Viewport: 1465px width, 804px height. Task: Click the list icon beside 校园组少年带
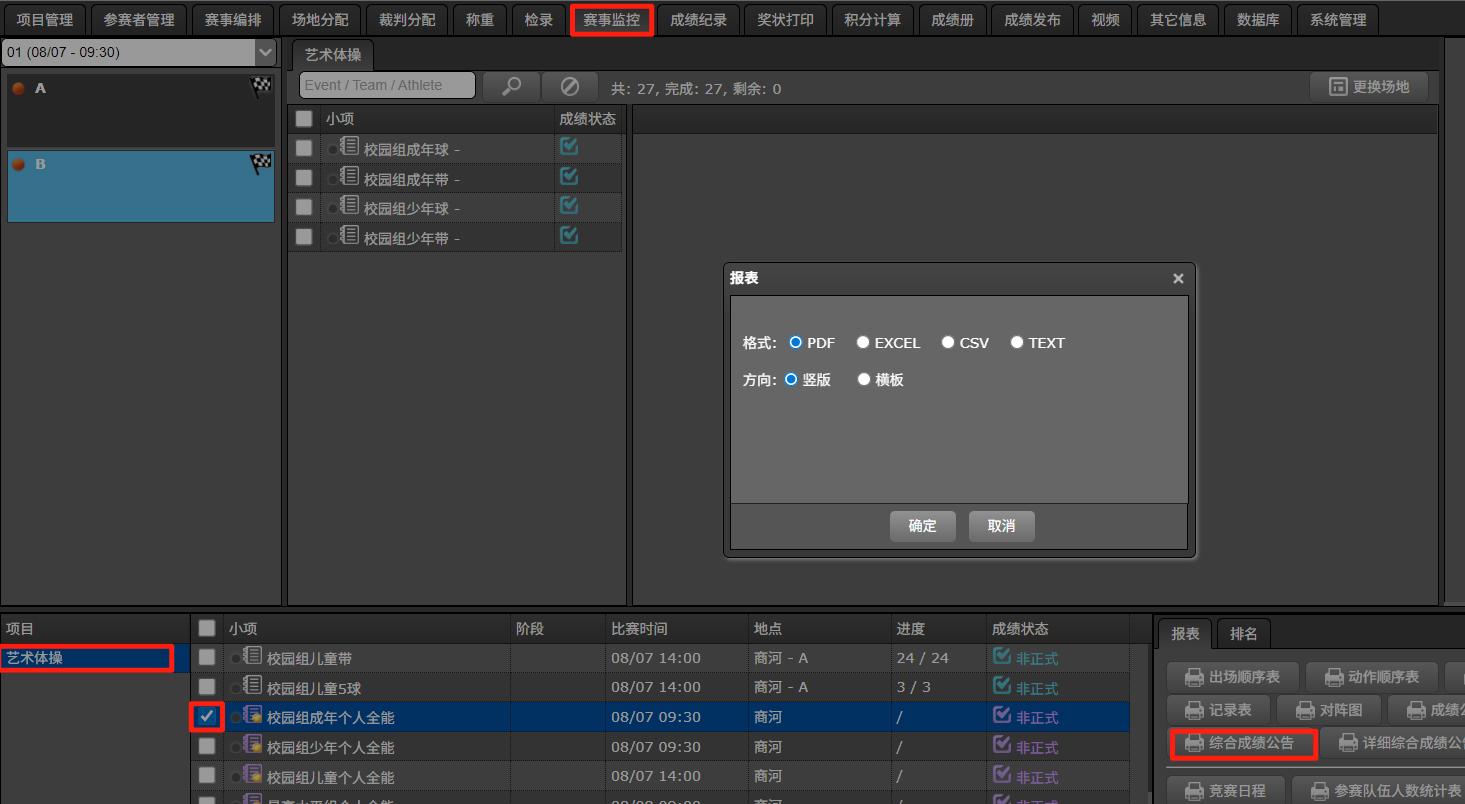coord(350,236)
